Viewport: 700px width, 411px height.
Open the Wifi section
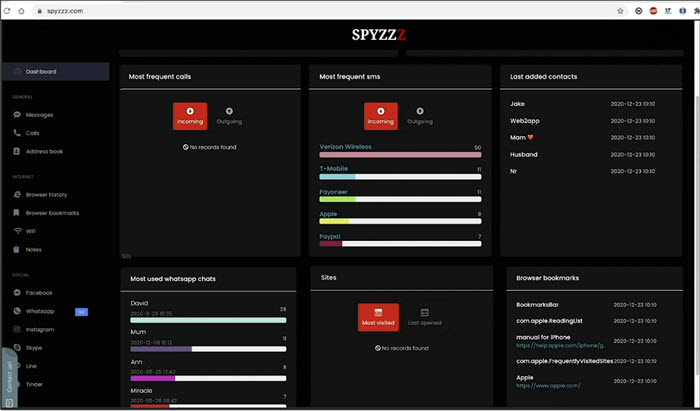(x=31, y=231)
